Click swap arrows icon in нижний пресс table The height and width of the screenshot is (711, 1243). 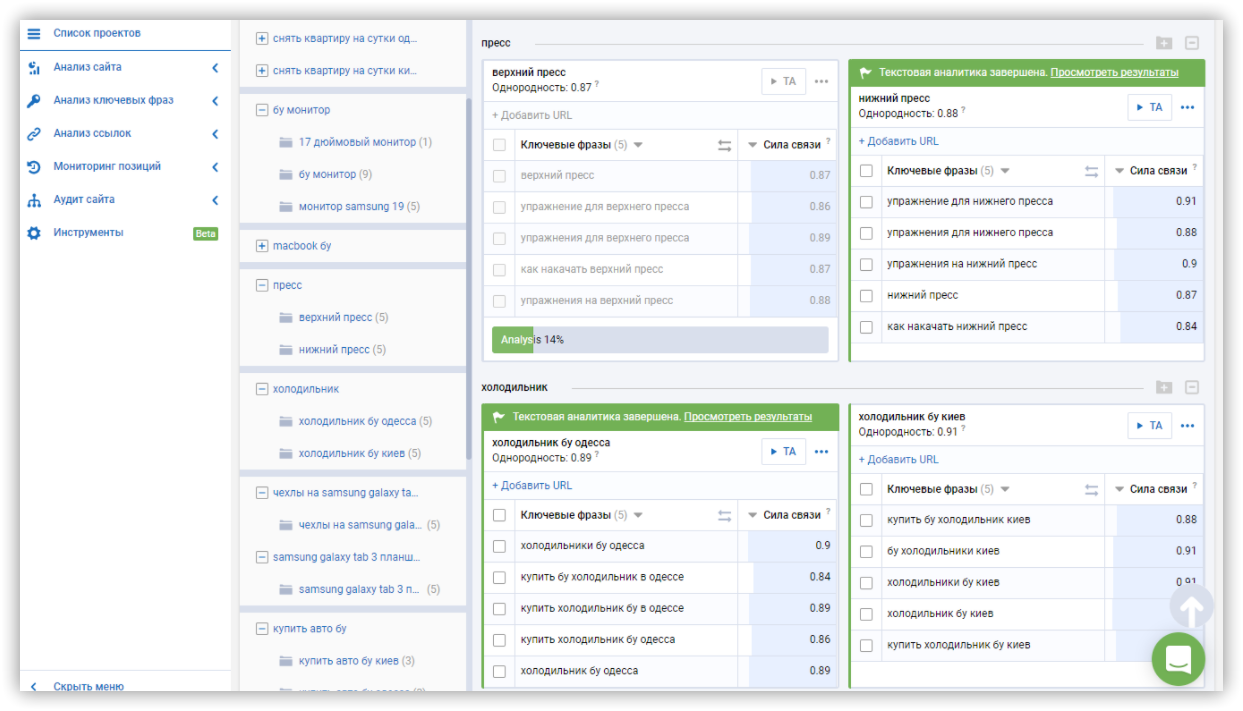[1092, 171]
